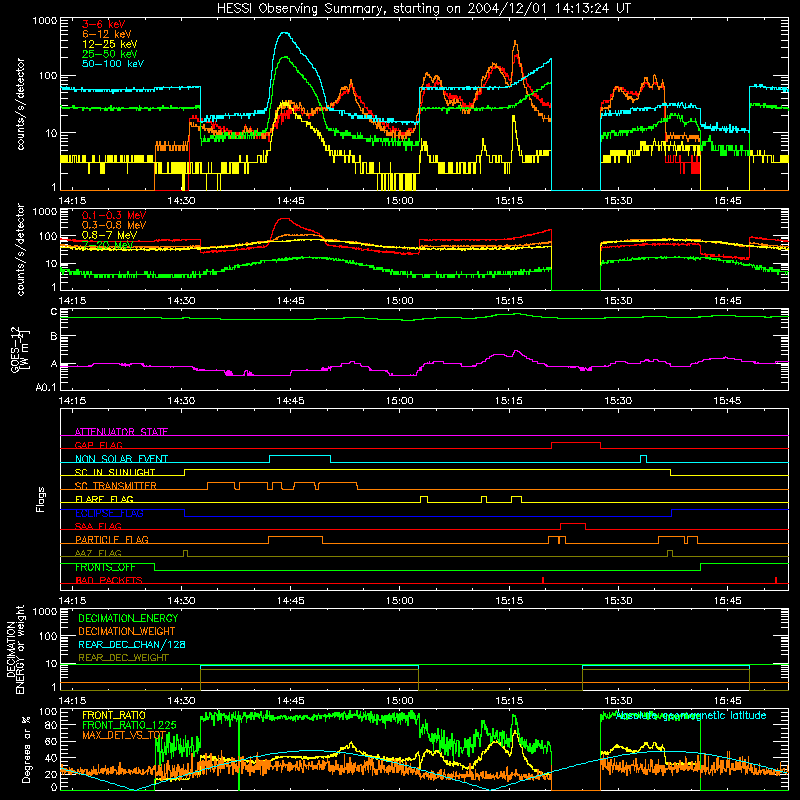Click the C level on GOES axis
Screen dimensions: 800x800
[54, 312]
